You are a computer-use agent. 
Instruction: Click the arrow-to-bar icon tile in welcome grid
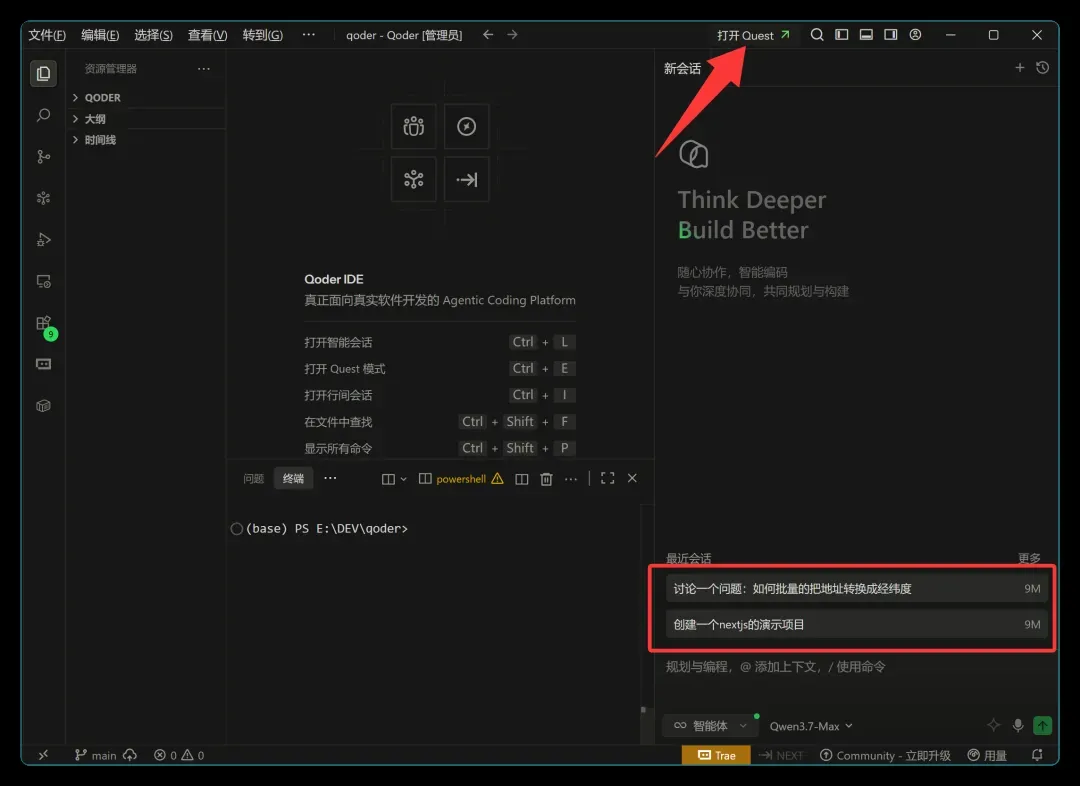point(466,179)
